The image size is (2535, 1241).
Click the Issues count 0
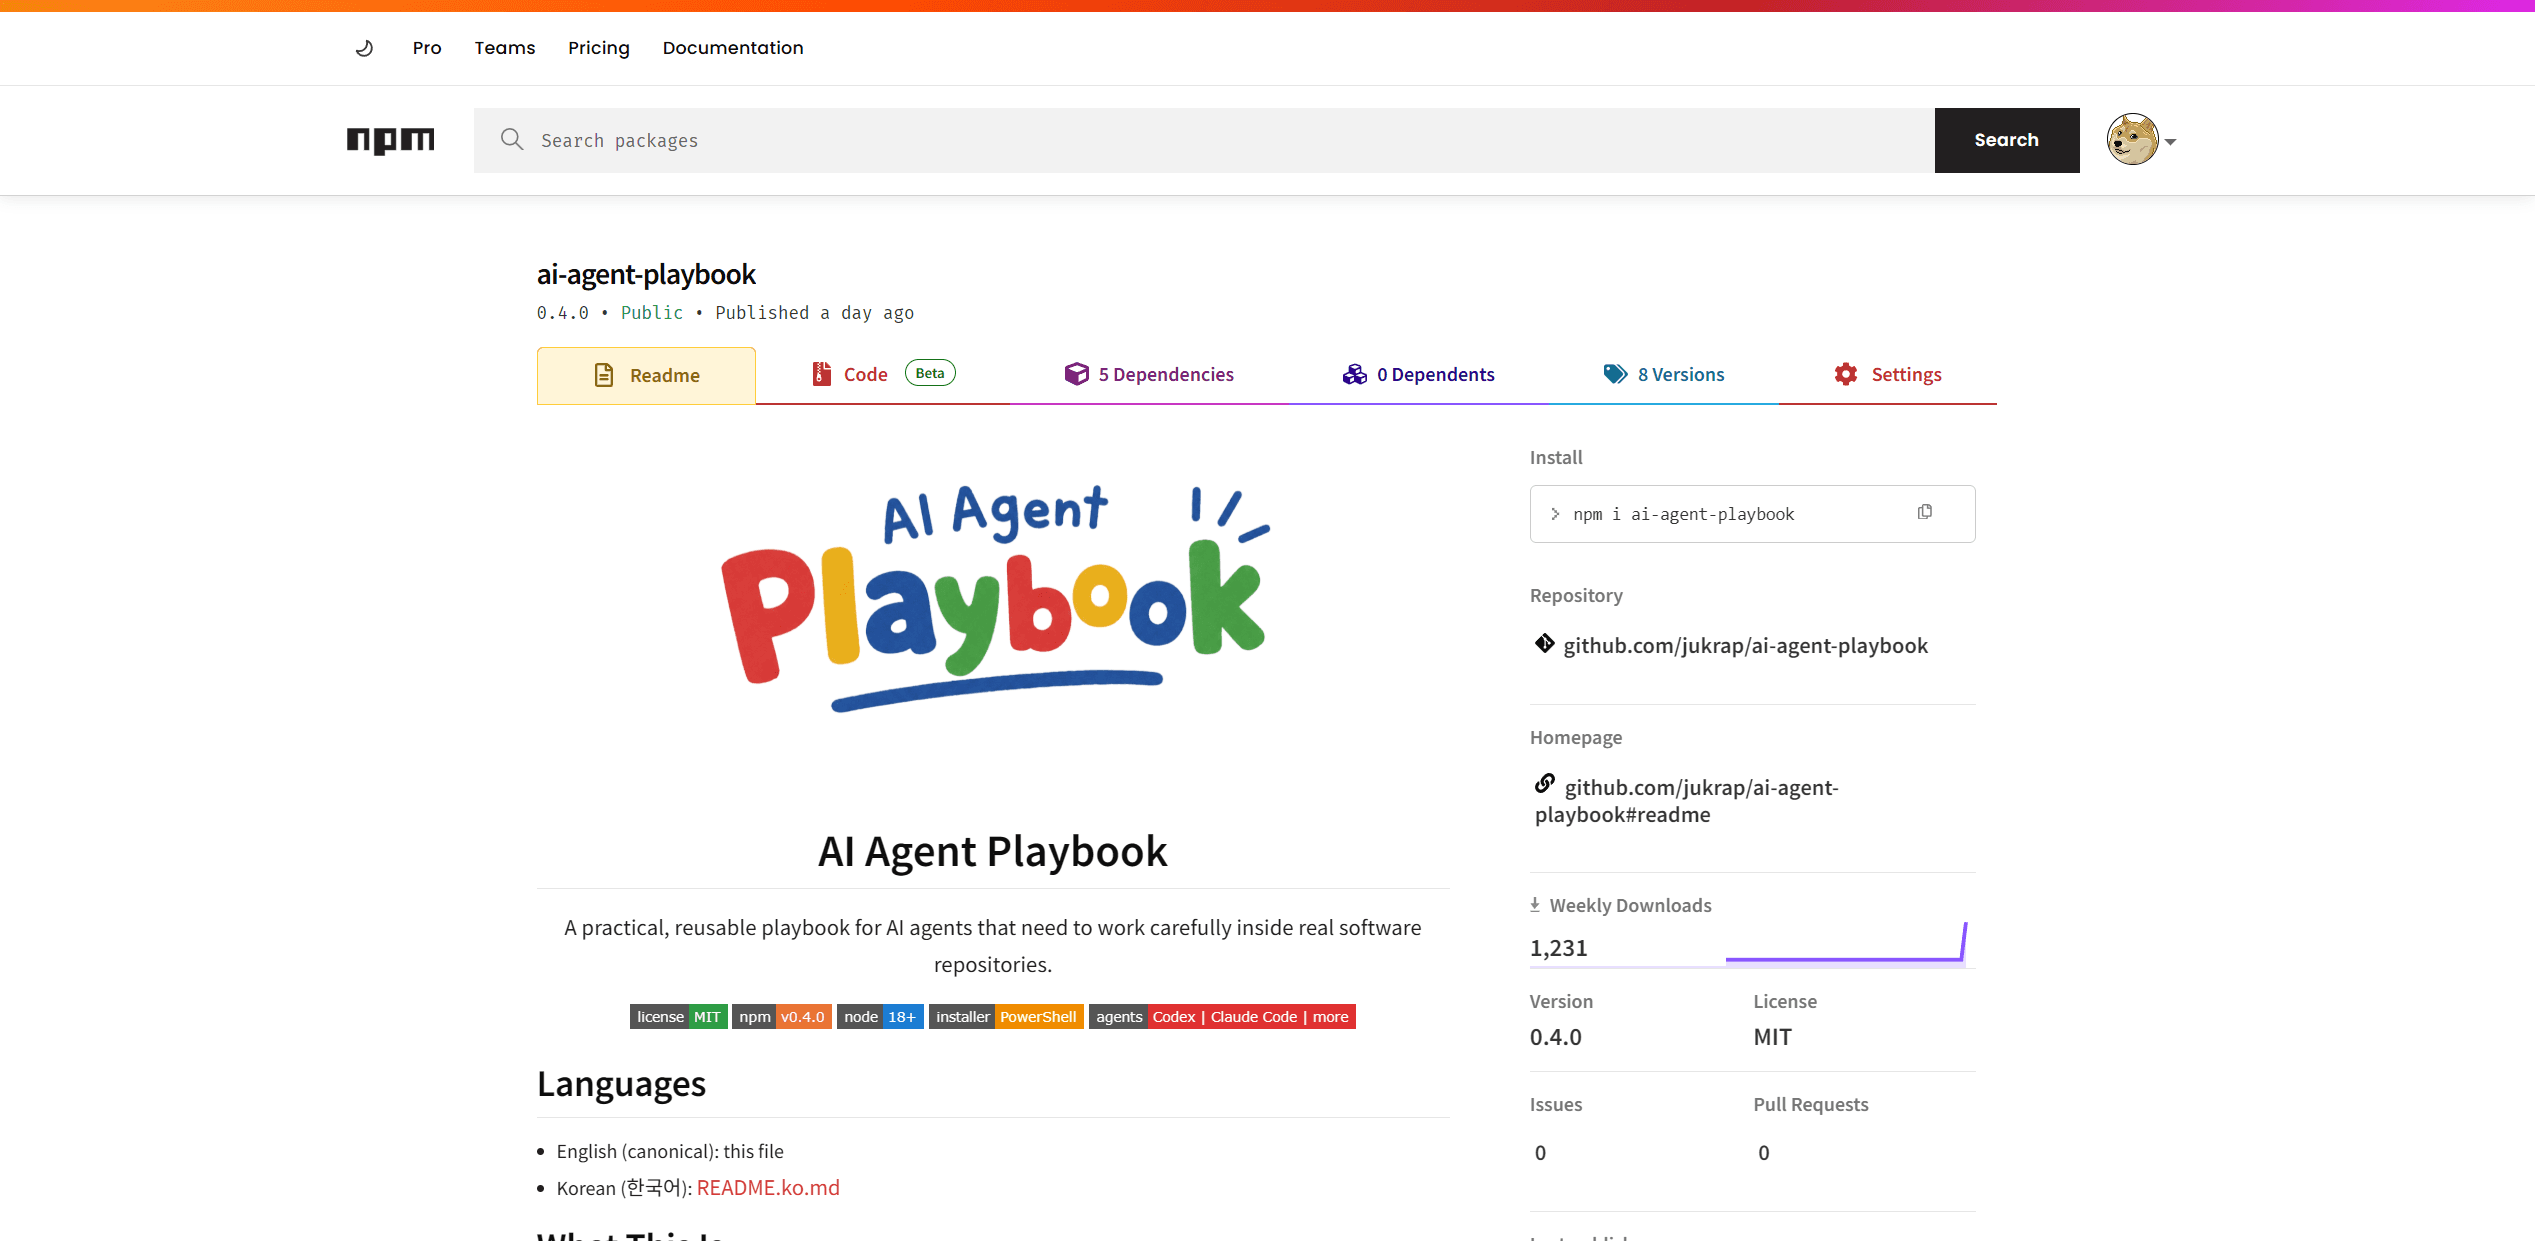(x=1540, y=1153)
